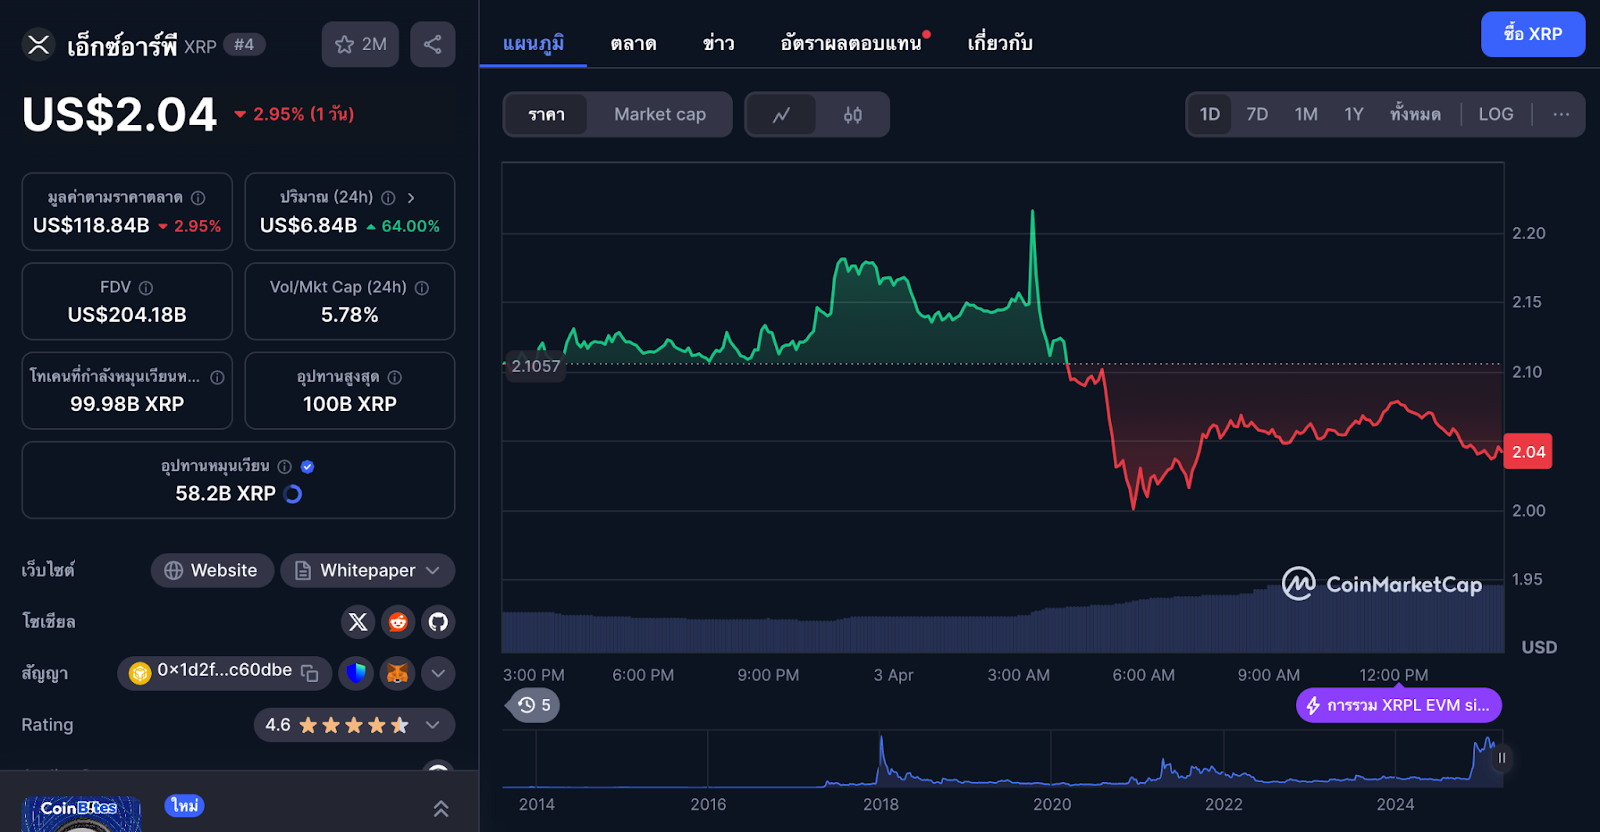Open the ข่าว tab
Screen dimensions: 1600x832
pyautogui.click(x=718, y=43)
